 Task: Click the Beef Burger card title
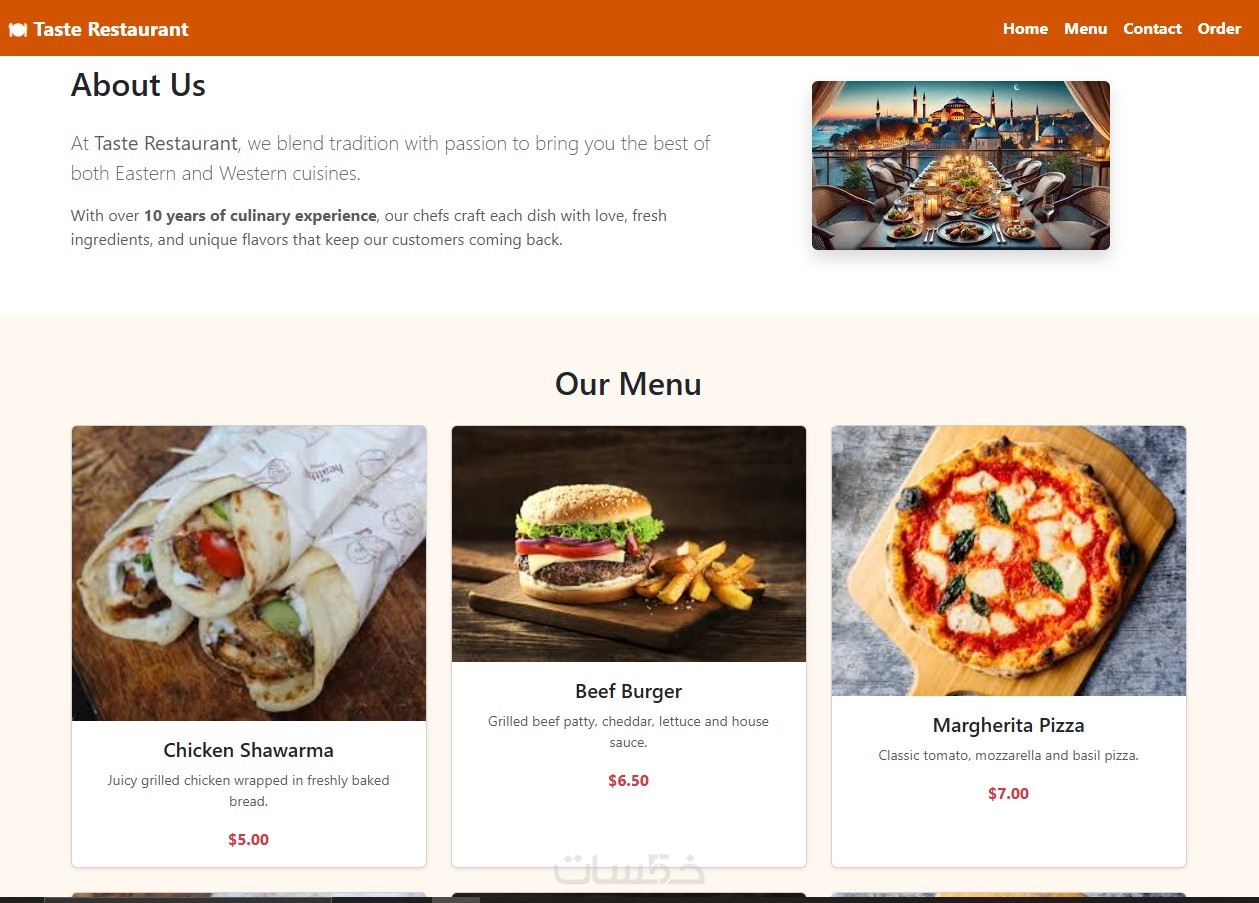tap(629, 691)
